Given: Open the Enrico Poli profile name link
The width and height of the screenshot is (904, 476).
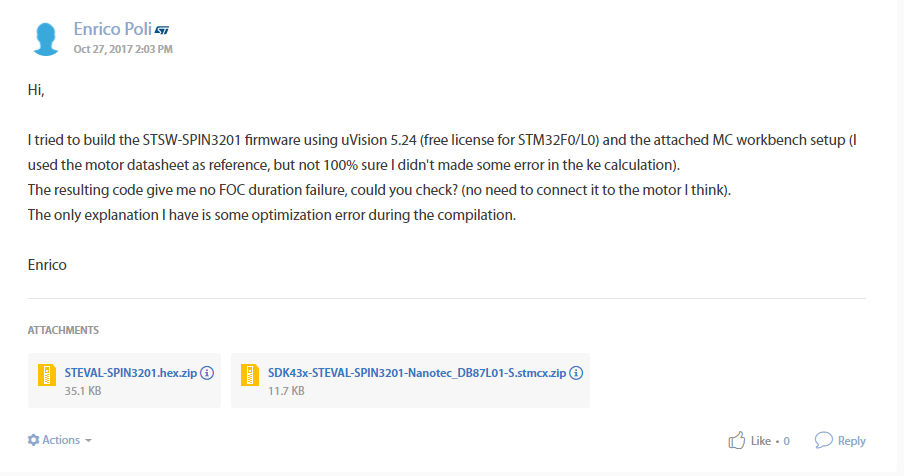Looking at the screenshot, I should tap(112, 29).
